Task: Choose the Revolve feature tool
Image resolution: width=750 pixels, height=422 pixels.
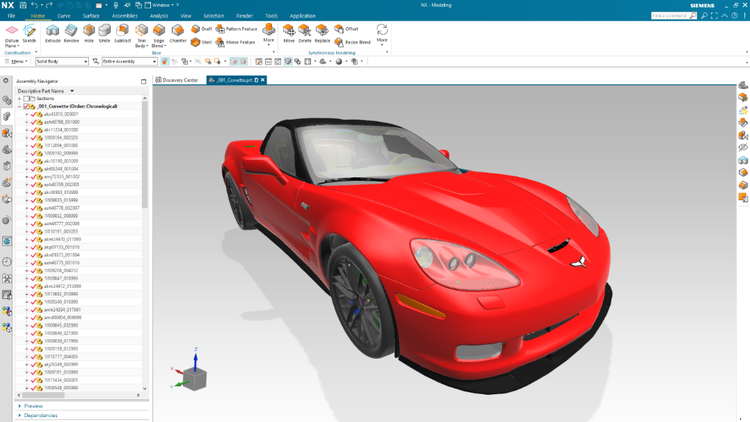Action: point(71,33)
